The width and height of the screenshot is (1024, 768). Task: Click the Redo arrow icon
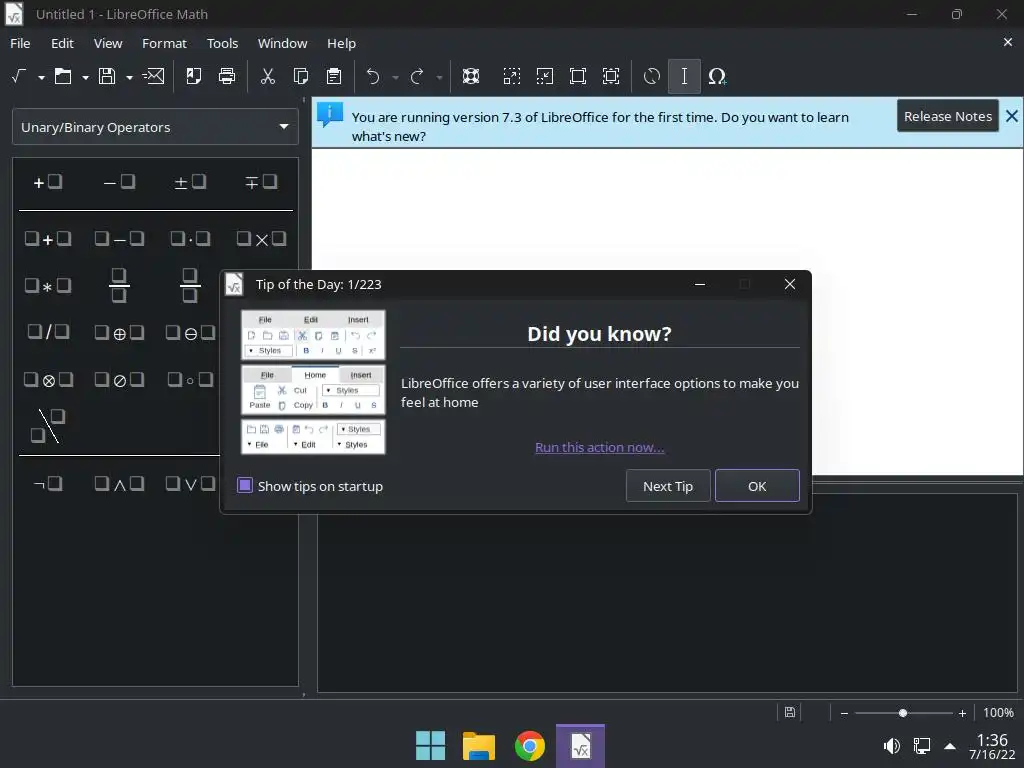pos(417,76)
